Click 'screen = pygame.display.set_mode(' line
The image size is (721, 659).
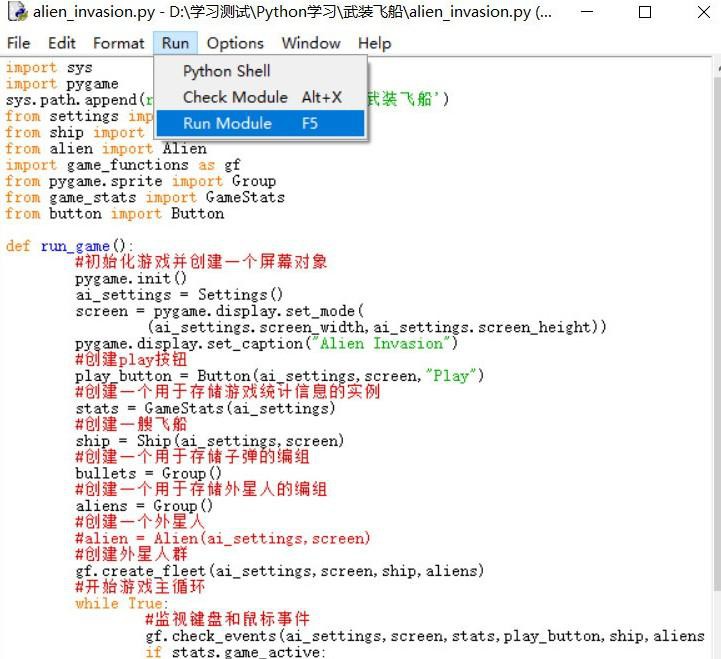click(x=220, y=311)
